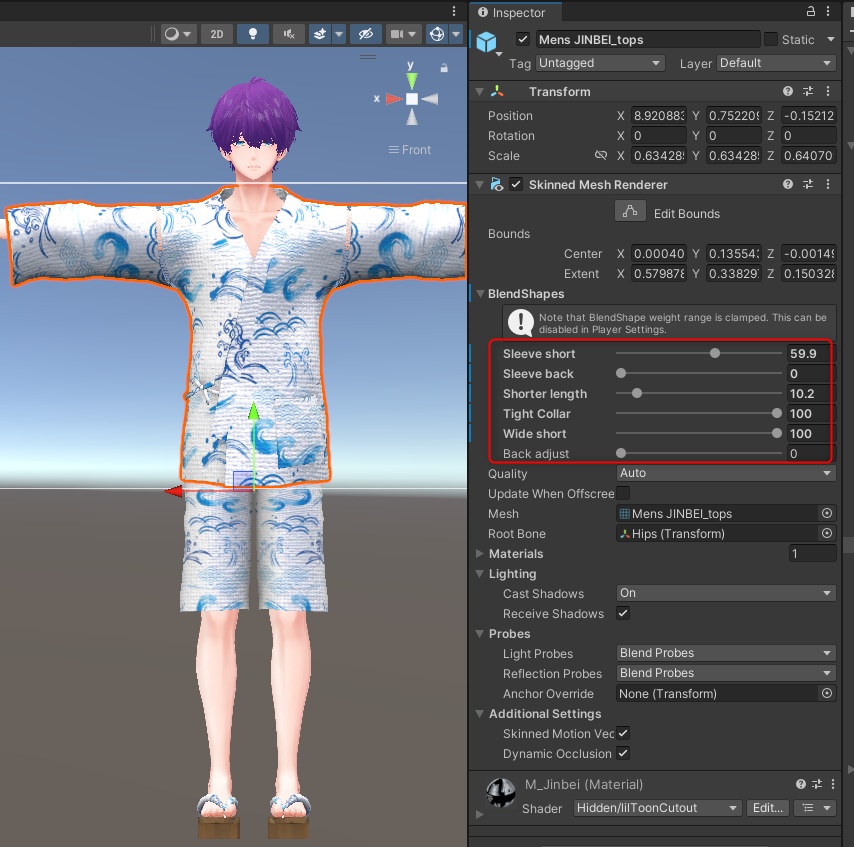Image resolution: width=854 pixels, height=847 pixels.
Task: Edit Position X field
Action: coord(658,116)
